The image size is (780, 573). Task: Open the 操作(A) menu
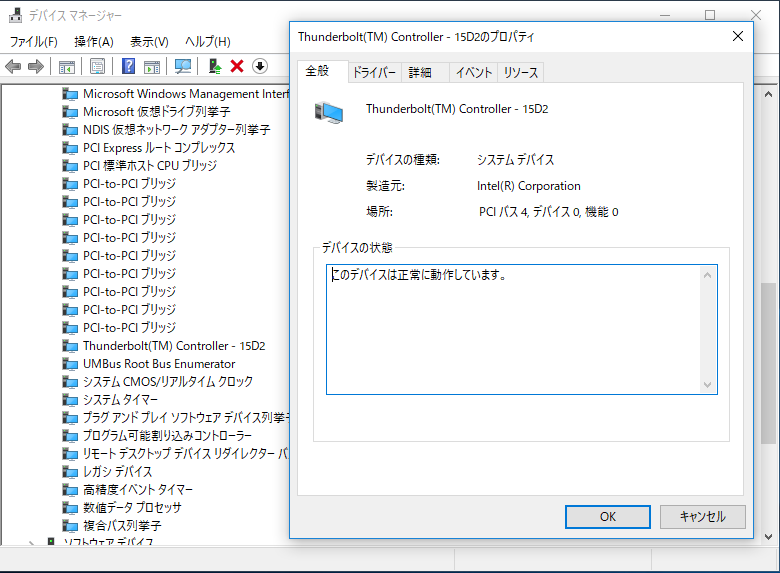94,42
